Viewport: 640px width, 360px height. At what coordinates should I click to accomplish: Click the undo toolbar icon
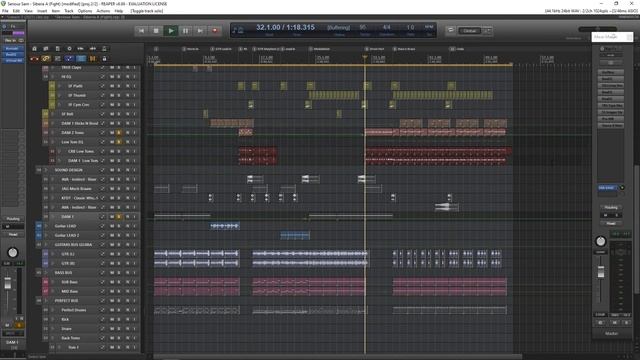click(81, 49)
